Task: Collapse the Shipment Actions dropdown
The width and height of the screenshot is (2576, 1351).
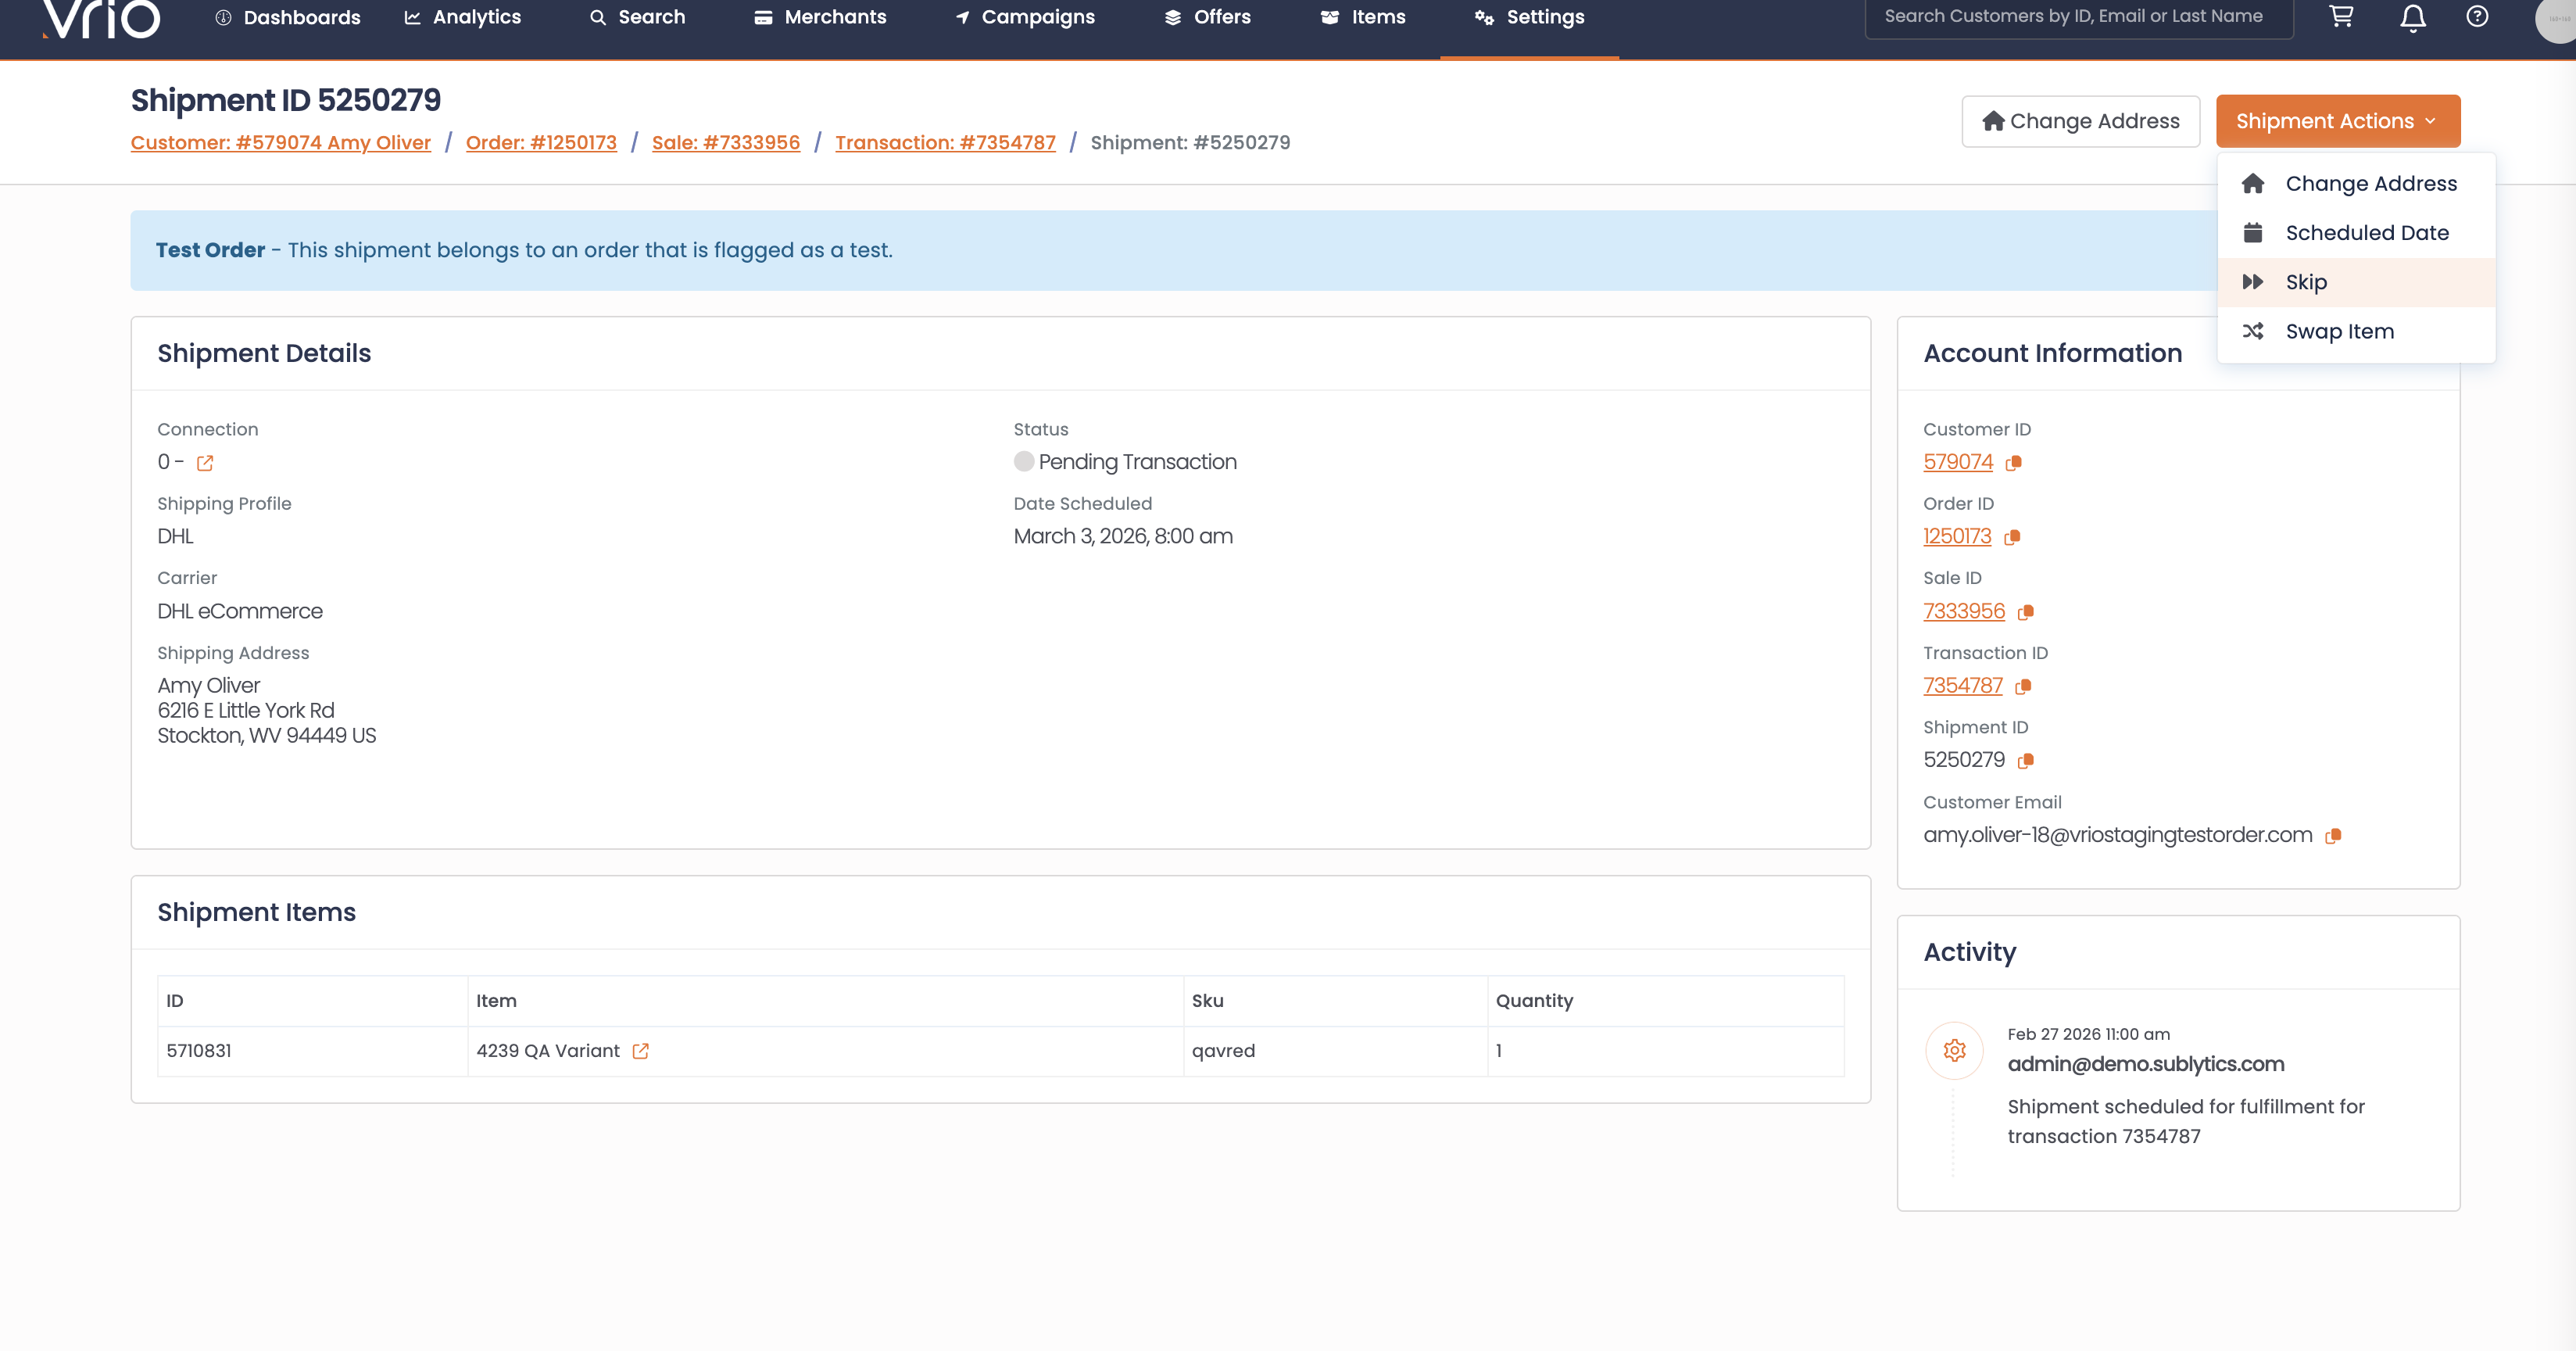Action: coord(2337,121)
